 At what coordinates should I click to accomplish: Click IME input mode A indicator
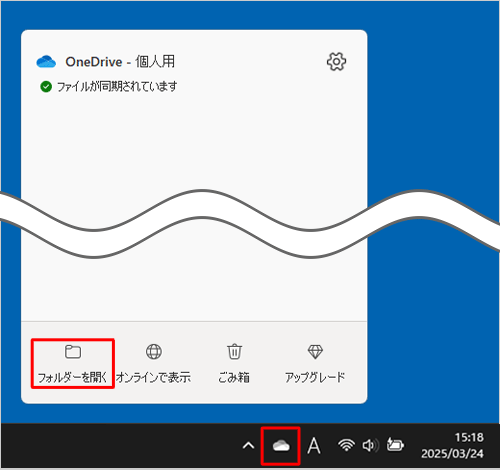[x=314, y=446]
